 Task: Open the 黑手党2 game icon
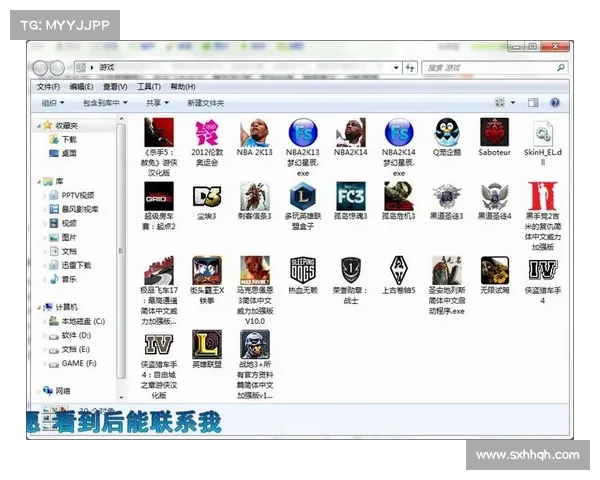click(x=543, y=196)
